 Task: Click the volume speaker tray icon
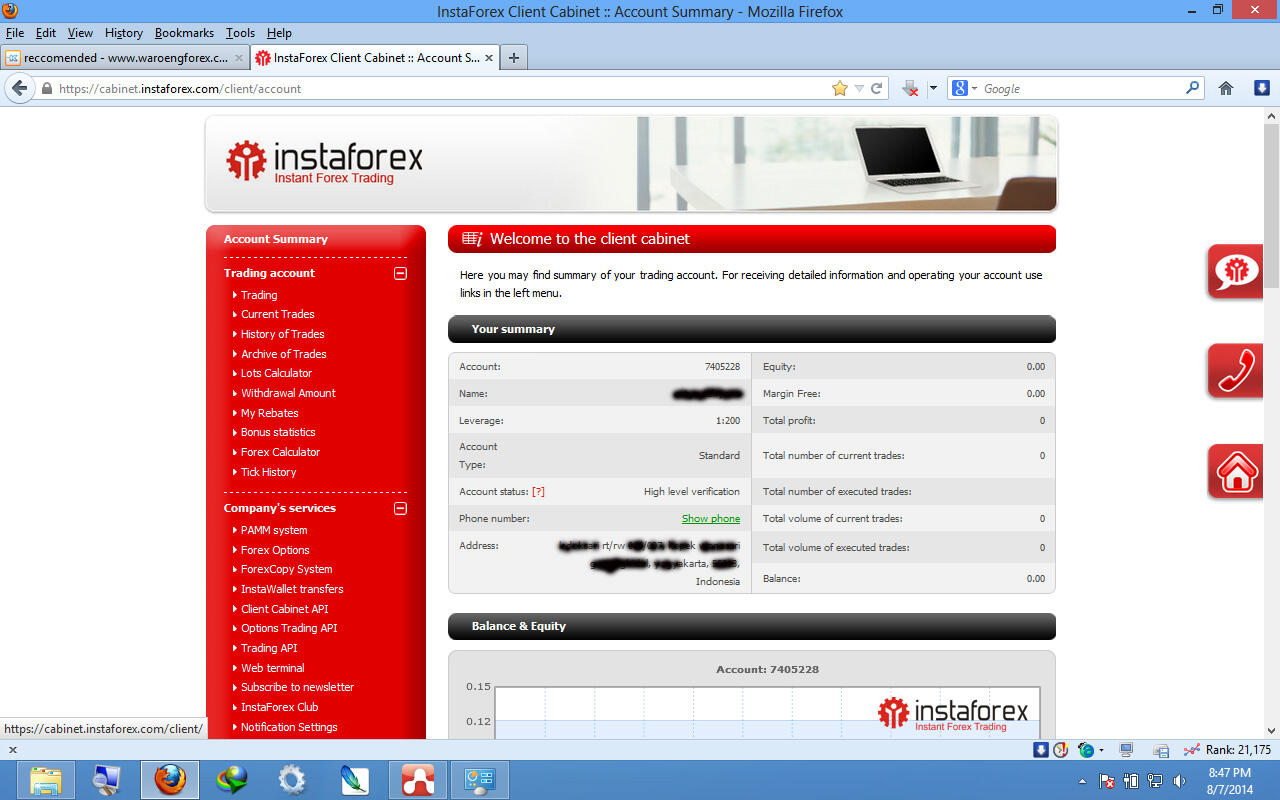point(1179,781)
